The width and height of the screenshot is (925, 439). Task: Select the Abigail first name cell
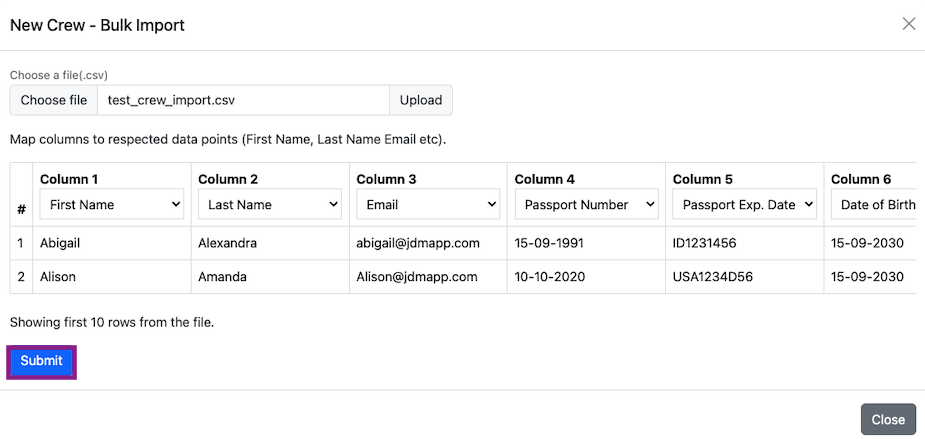[65, 243]
